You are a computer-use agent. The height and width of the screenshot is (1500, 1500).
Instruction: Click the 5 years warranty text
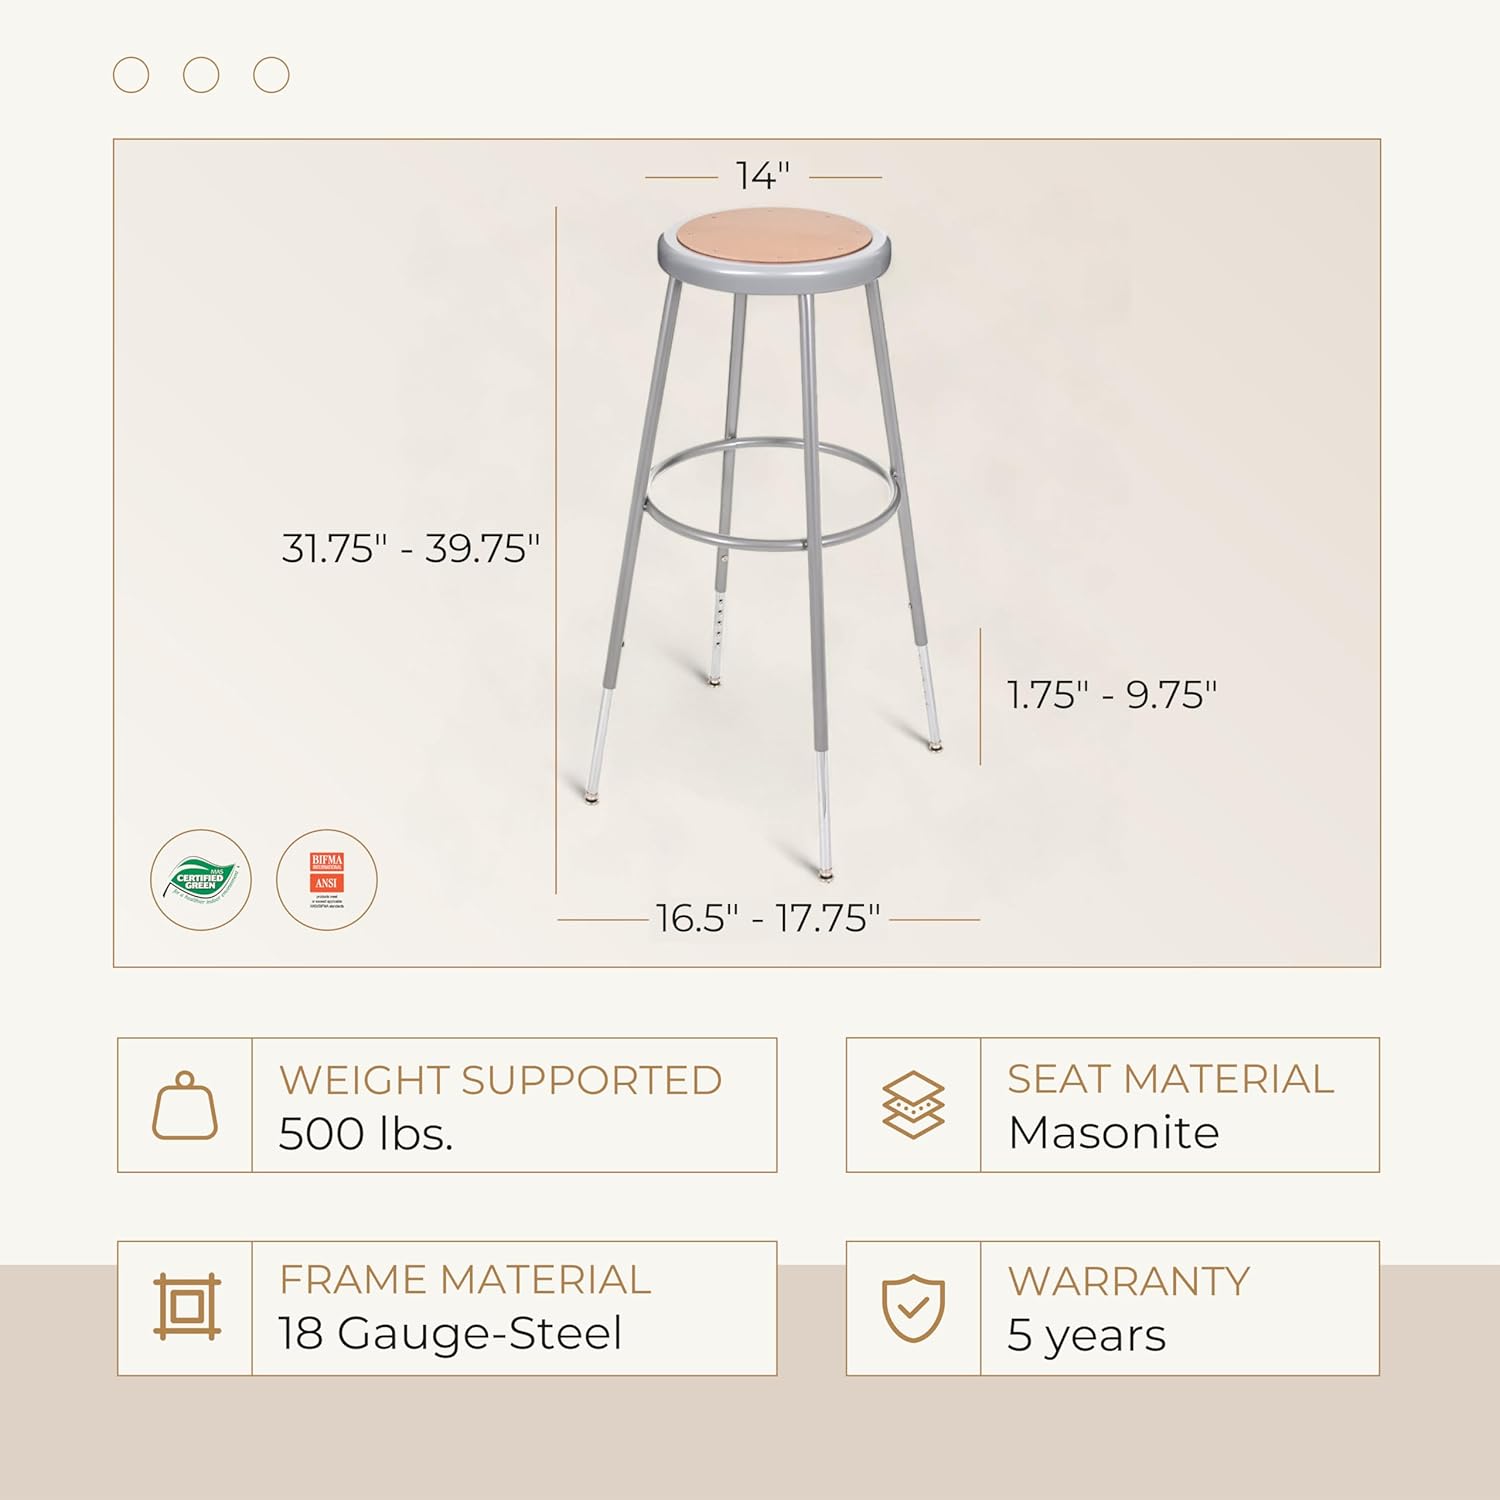click(1086, 1335)
